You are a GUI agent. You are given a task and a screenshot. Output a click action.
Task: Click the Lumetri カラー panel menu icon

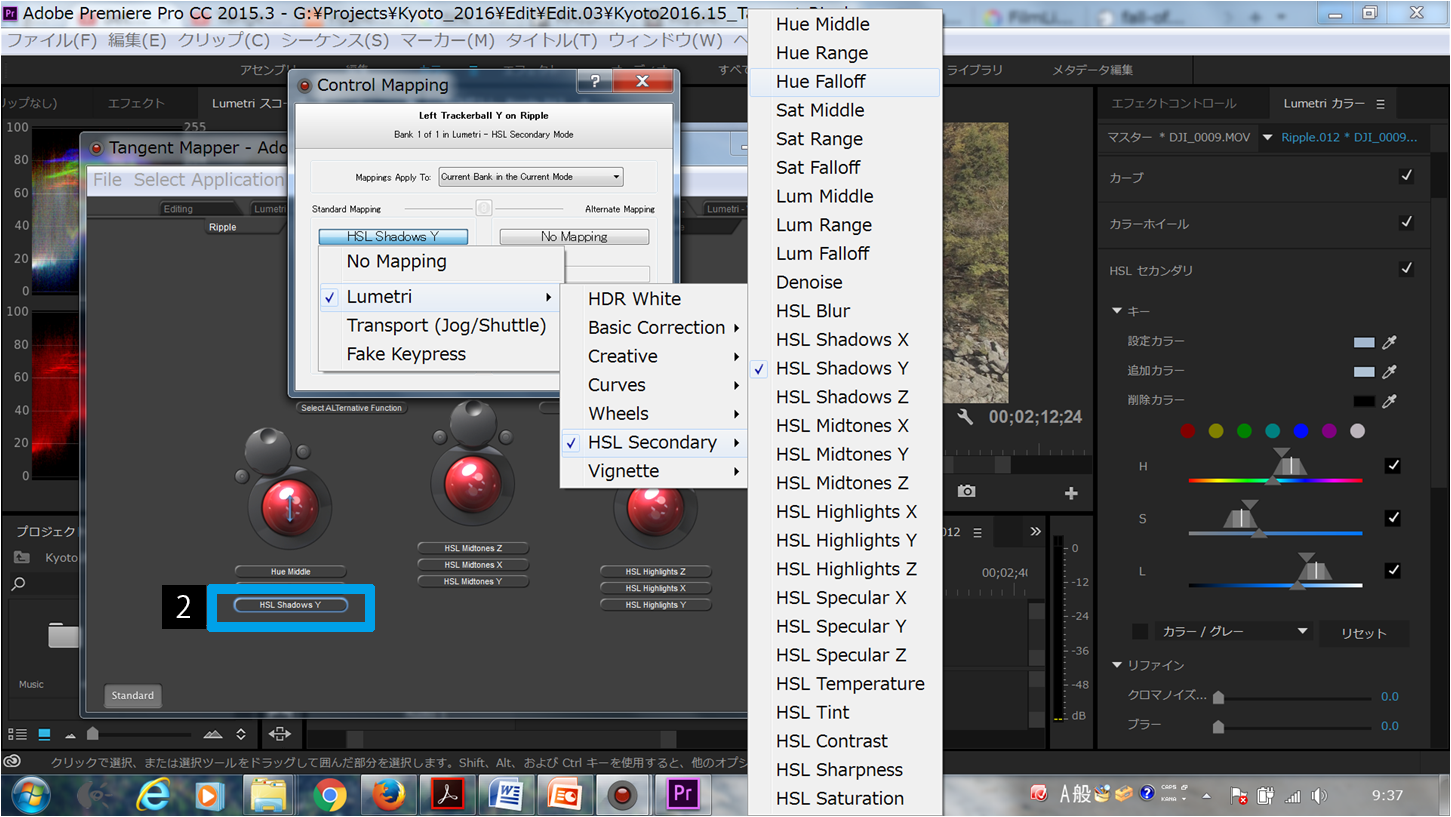point(1381,104)
